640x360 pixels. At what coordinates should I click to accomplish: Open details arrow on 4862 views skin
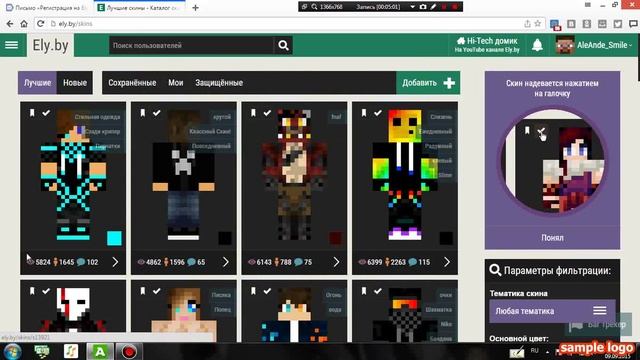226,262
